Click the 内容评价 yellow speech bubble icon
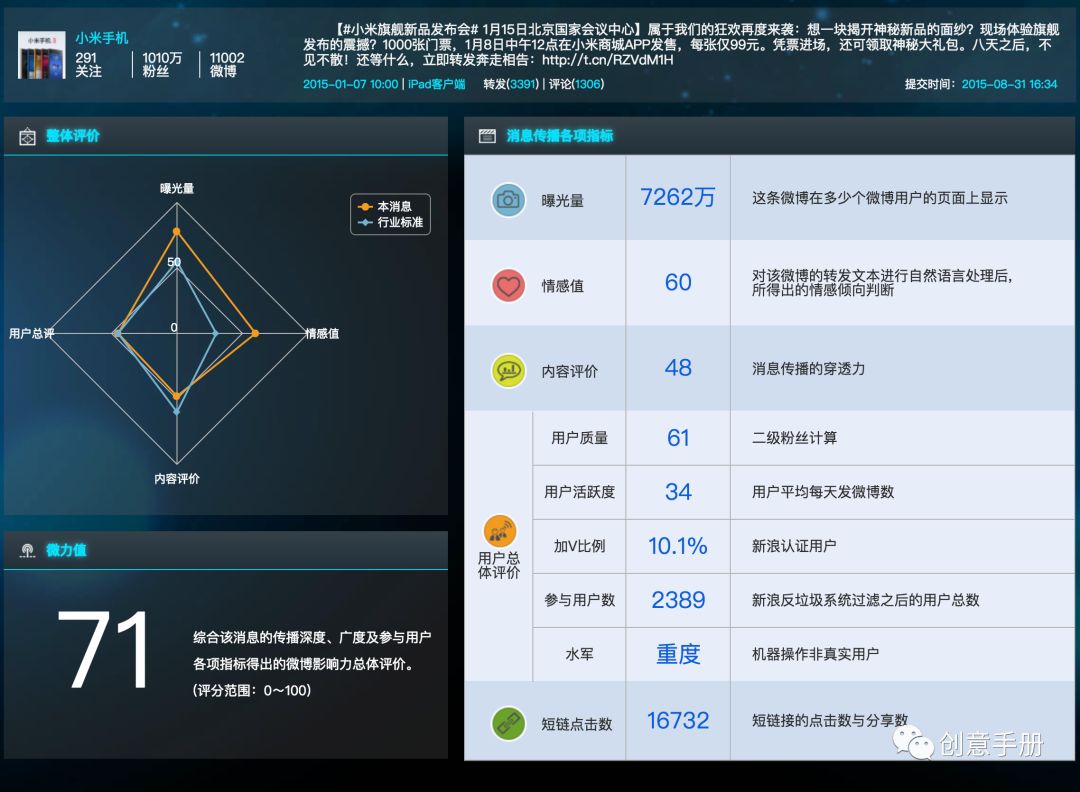This screenshot has width=1080, height=792. [x=508, y=371]
